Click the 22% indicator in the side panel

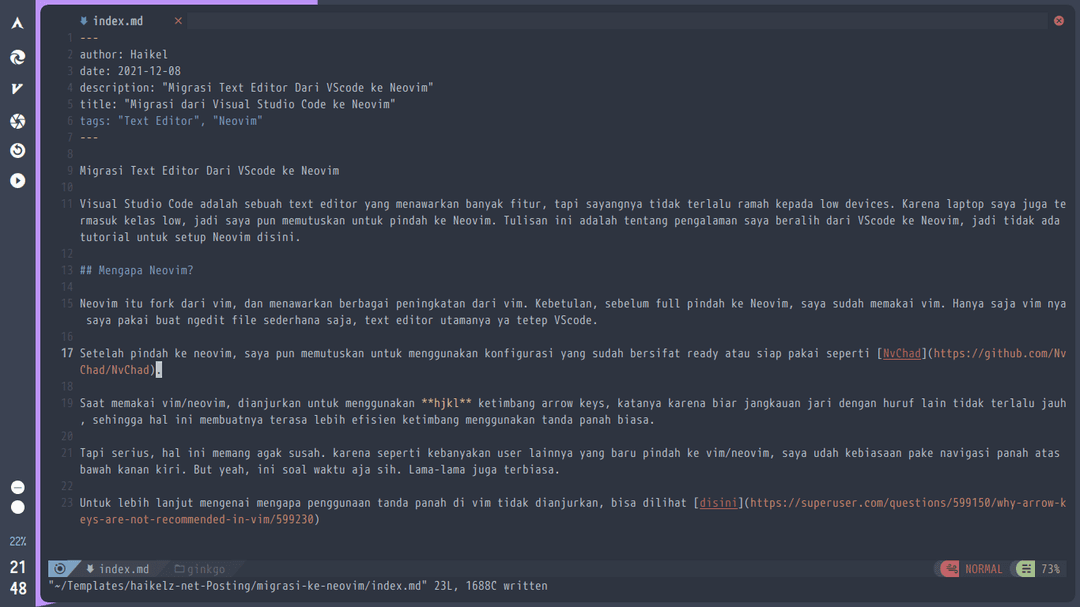click(18, 542)
